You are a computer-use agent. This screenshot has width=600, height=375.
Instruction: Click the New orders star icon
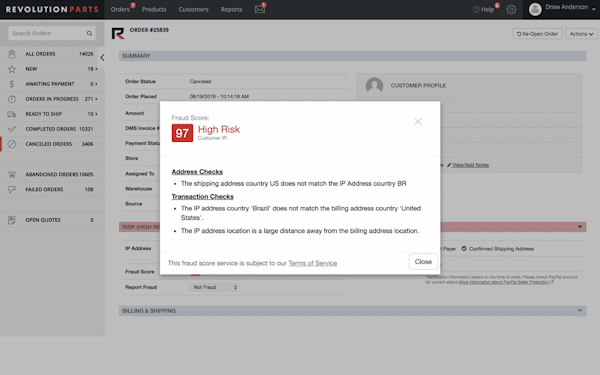tap(12, 69)
